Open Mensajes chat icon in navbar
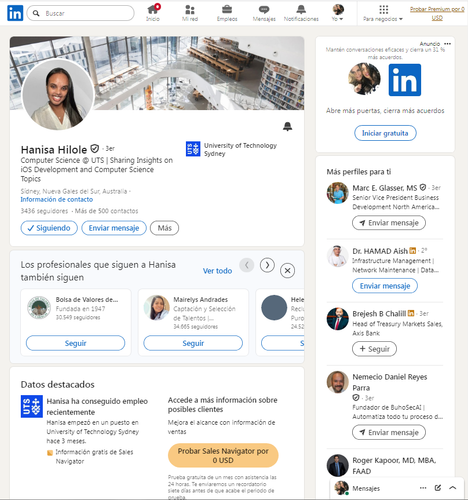The image size is (468, 500). (x=264, y=13)
